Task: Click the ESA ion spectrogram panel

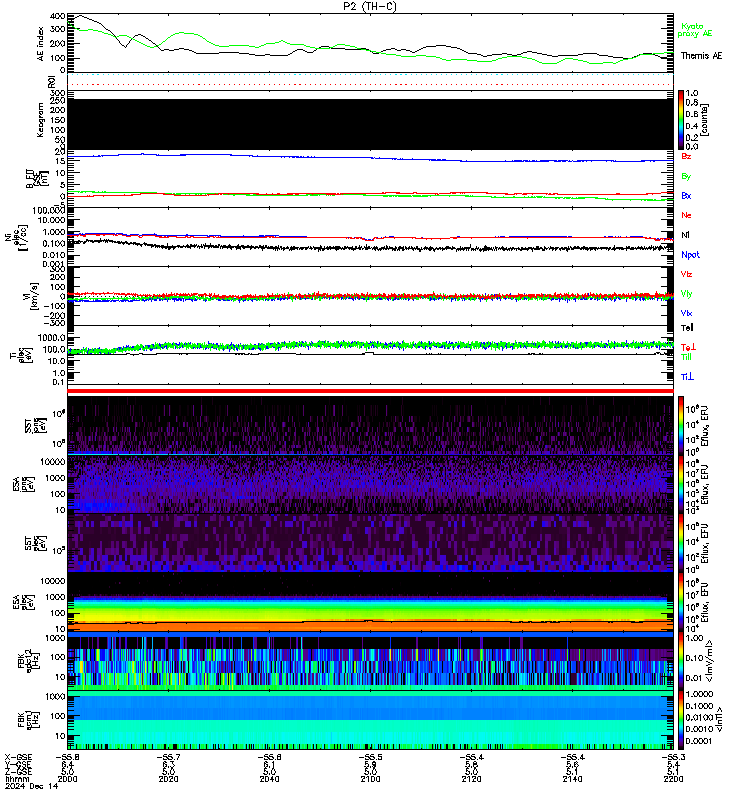Action: pos(370,485)
